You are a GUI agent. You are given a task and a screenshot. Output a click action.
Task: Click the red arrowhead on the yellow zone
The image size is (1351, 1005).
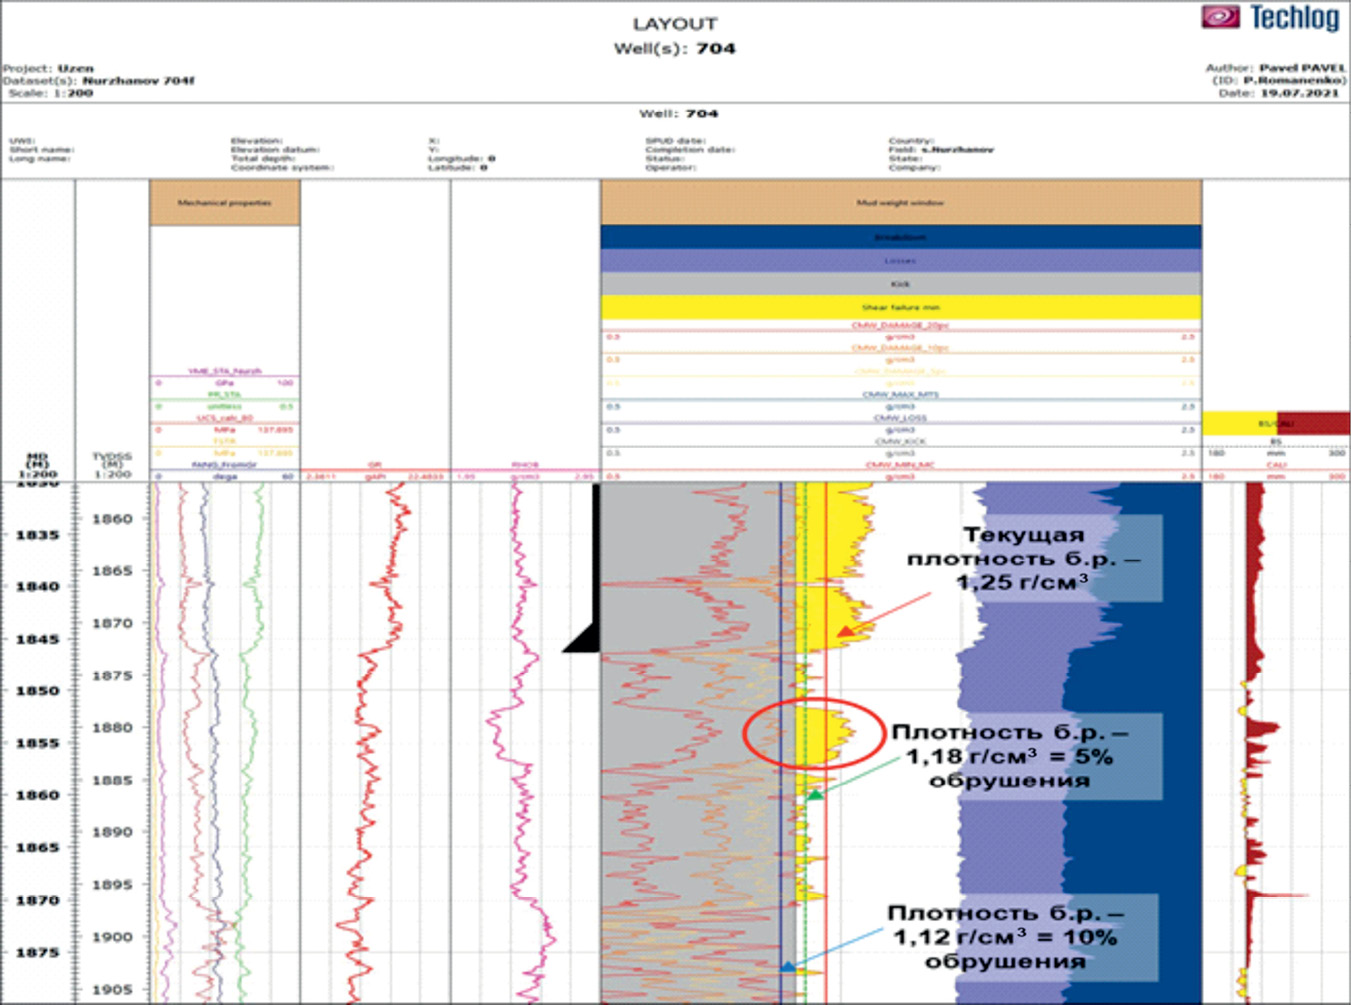click(x=845, y=631)
